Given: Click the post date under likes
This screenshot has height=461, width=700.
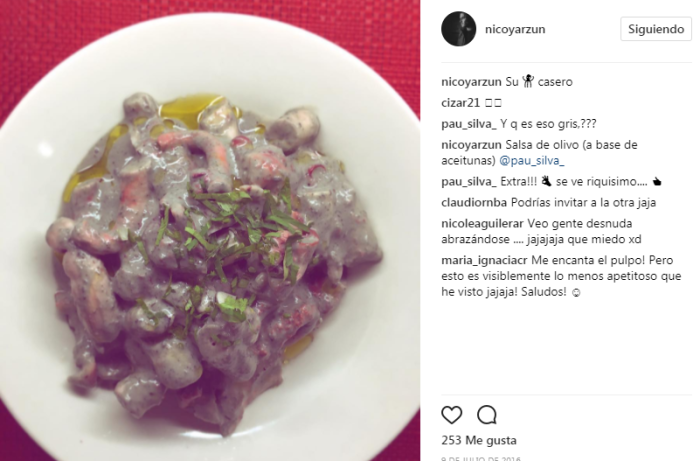Looking at the screenshot, I should pos(481,458).
